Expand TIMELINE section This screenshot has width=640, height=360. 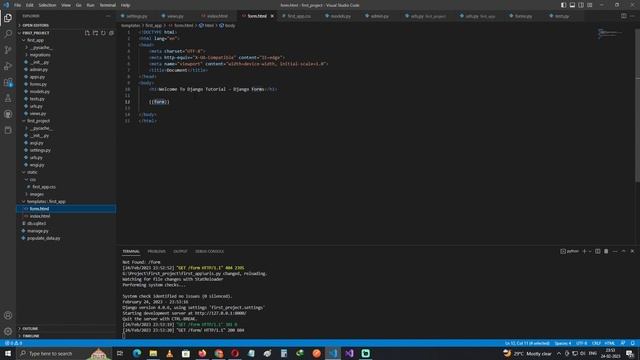tap(66, 336)
